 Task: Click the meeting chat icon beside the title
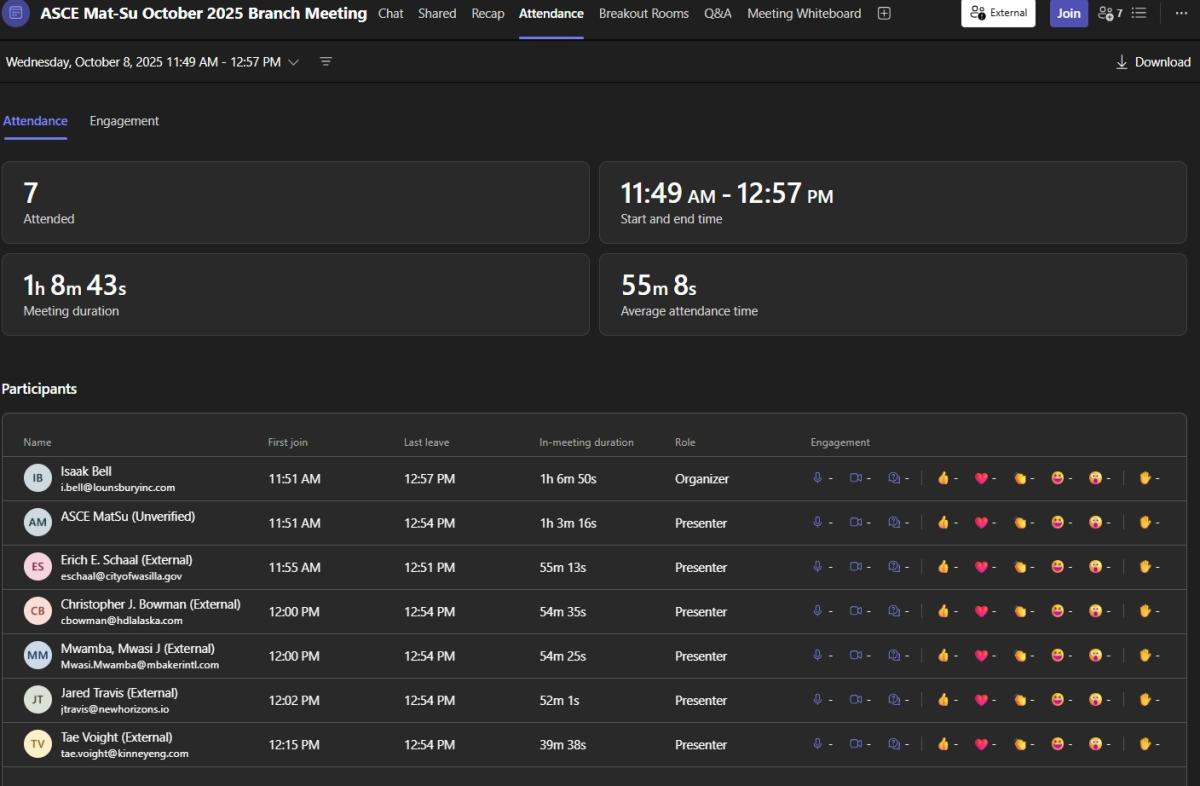pos(17,14)
